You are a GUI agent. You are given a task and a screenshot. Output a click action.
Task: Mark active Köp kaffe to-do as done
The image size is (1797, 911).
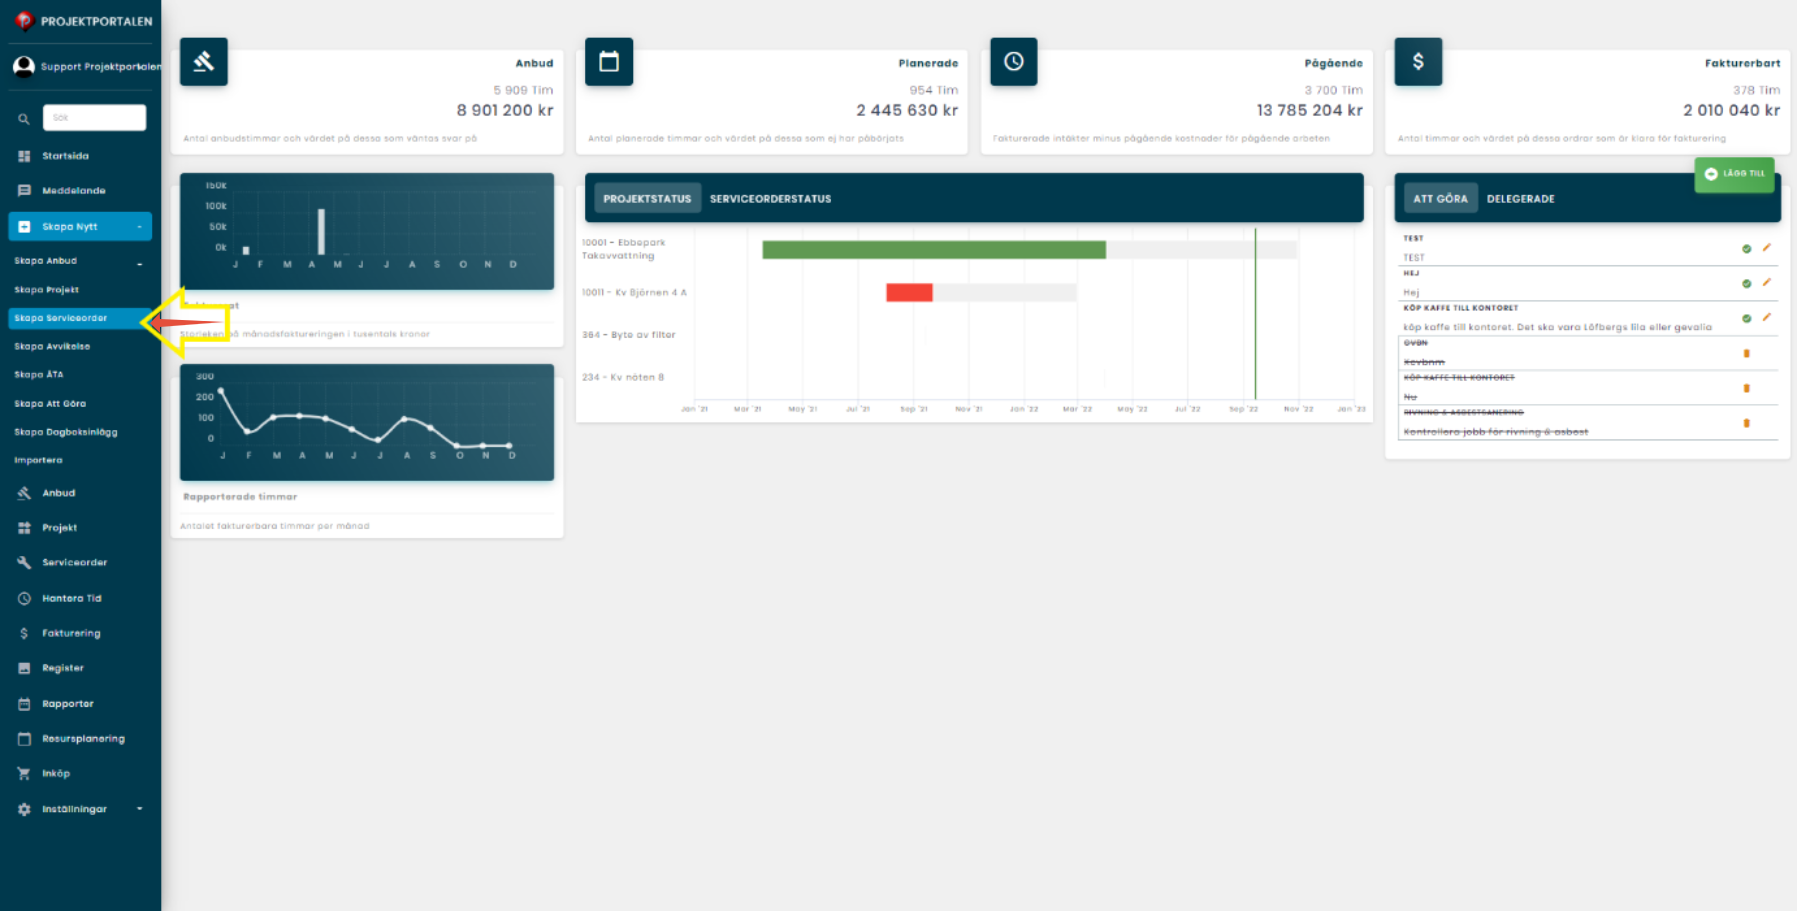click(x=1747, y=319)
